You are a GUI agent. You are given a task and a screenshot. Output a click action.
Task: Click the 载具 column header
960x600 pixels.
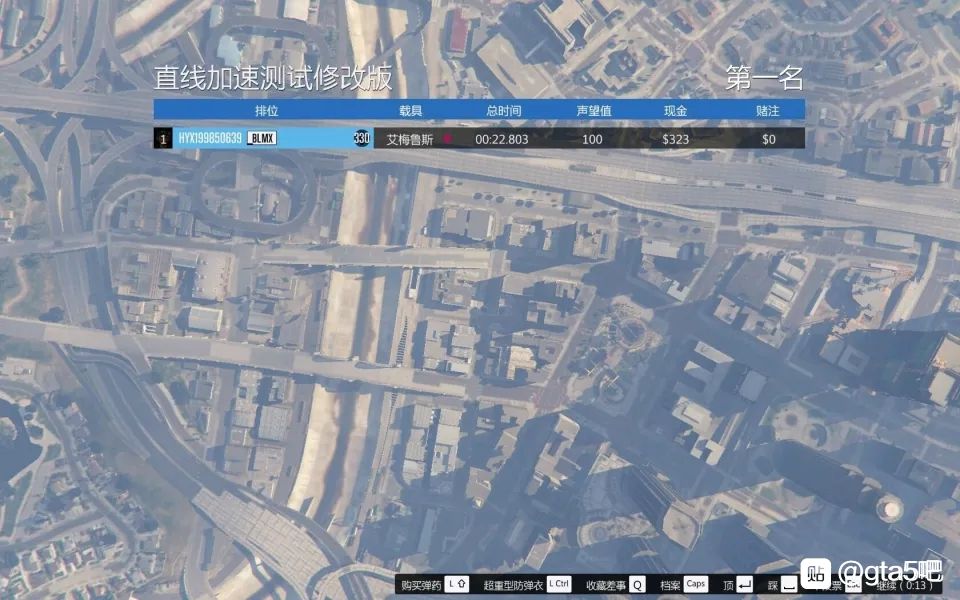(x=410, y=110)
